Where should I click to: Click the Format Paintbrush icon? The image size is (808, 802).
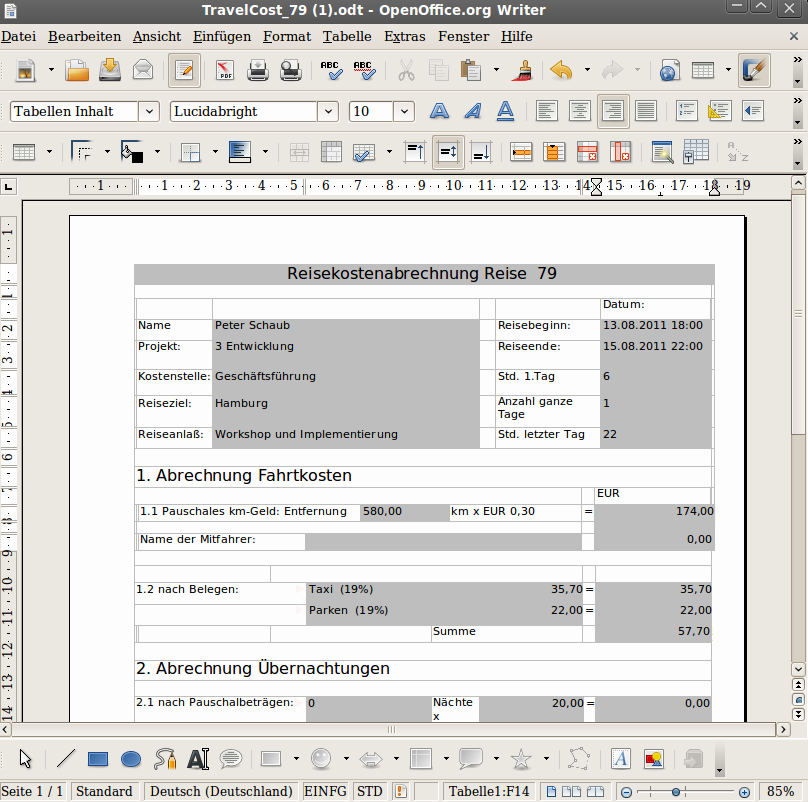click(521, 71)
